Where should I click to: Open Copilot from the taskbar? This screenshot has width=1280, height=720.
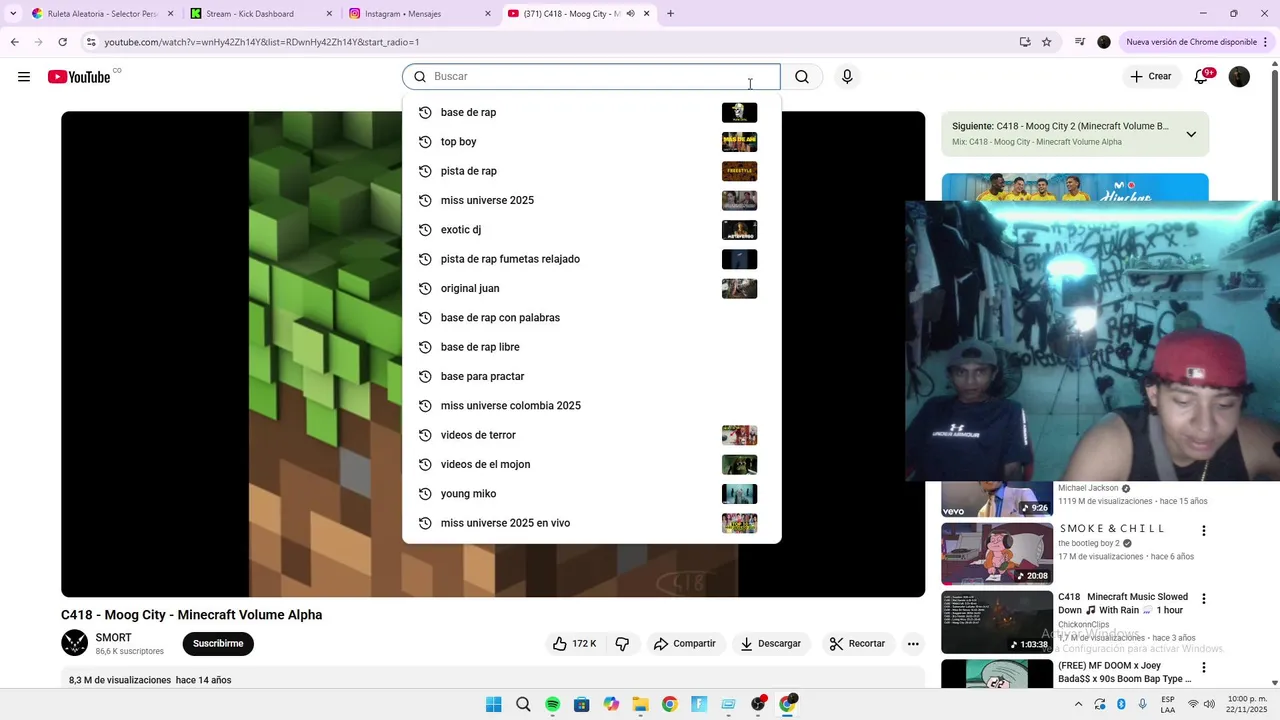(x=611, y=704)
